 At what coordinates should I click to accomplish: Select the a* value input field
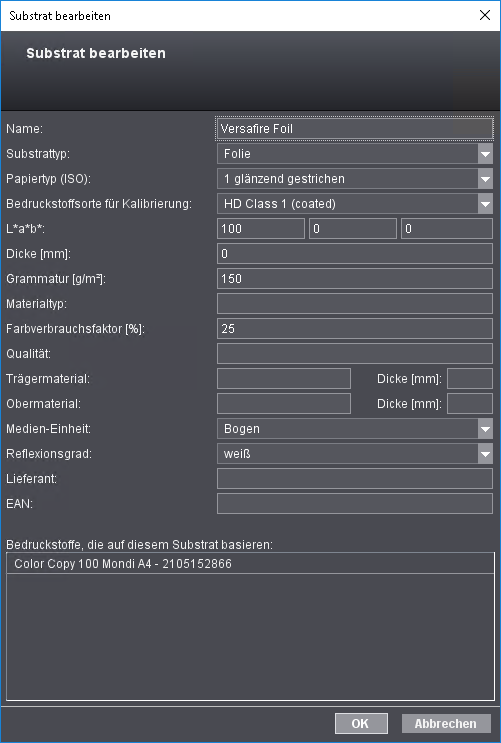point(353,229)
